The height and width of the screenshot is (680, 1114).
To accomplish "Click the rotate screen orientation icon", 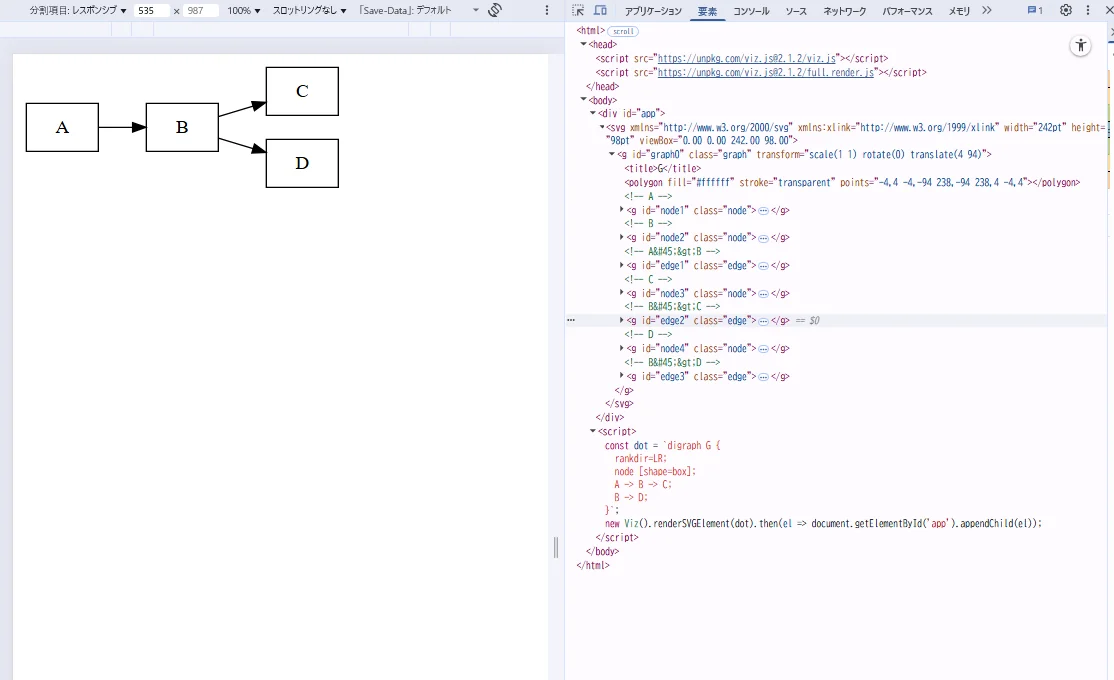I will (x=495, y=10).
